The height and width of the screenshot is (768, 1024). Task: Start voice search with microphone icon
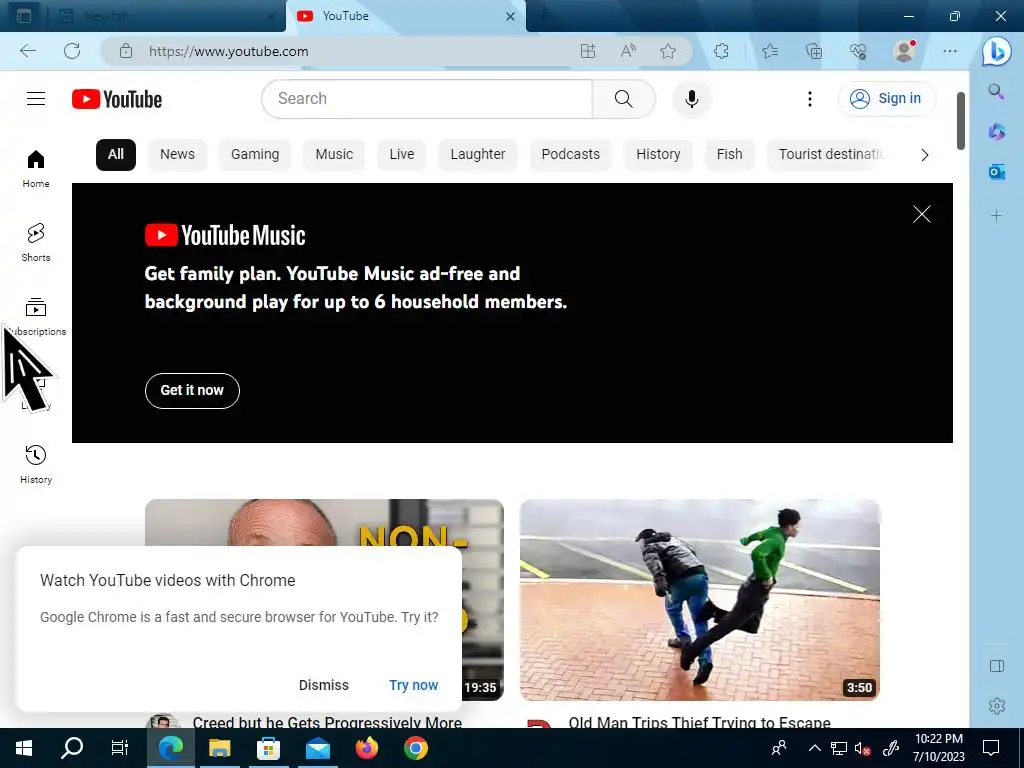pyautogui.click(x=692, y=99)
